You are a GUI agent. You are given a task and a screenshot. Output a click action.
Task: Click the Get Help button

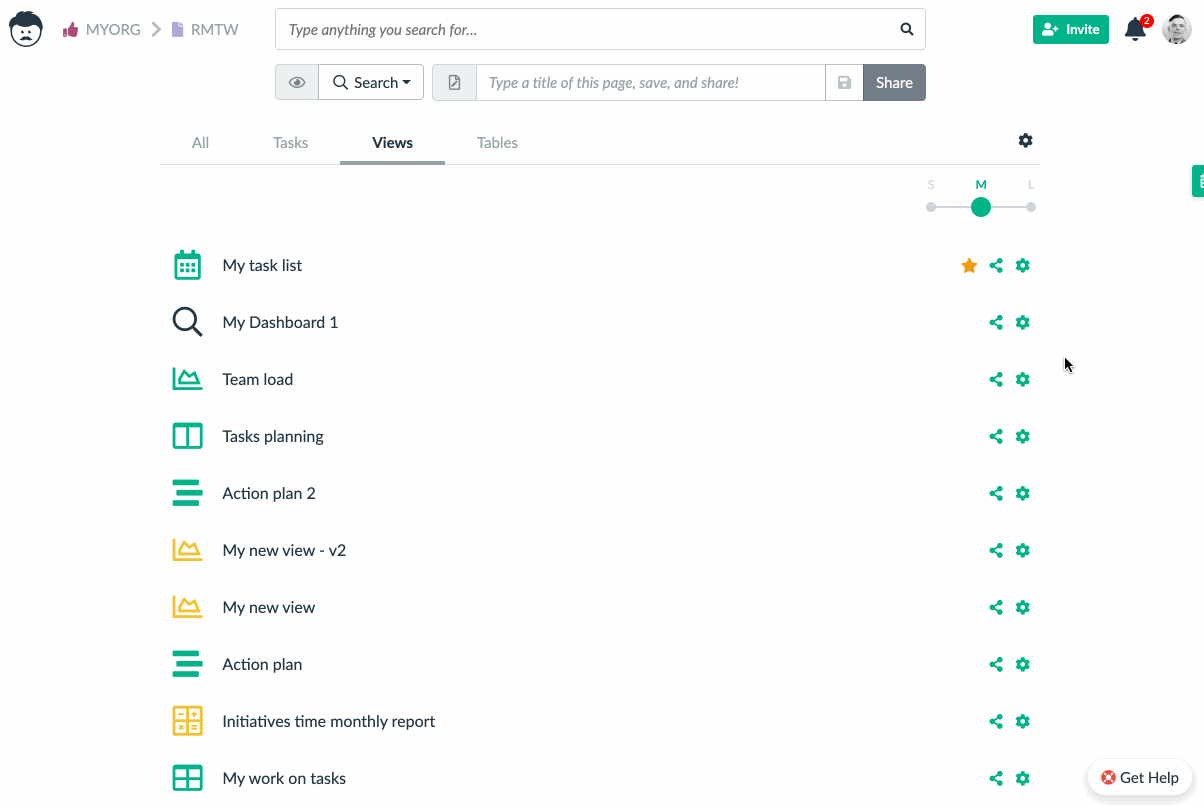(x=1139, y=777)
